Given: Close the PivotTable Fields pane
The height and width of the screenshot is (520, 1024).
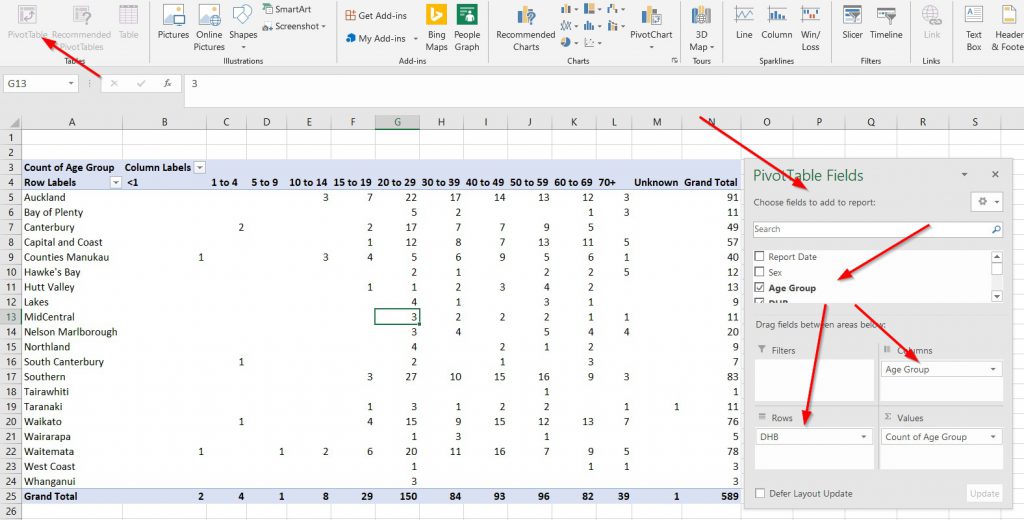Looking at the screenshot, I should point(995,174).
